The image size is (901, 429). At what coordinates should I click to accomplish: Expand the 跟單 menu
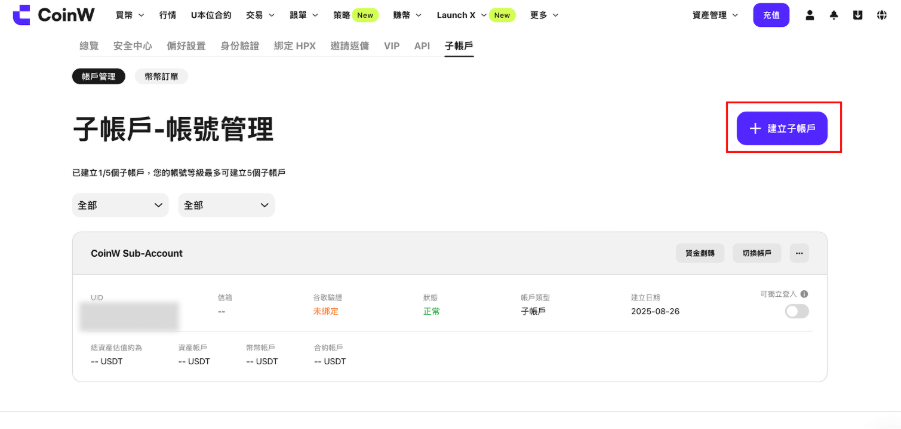tap(303, 16)
